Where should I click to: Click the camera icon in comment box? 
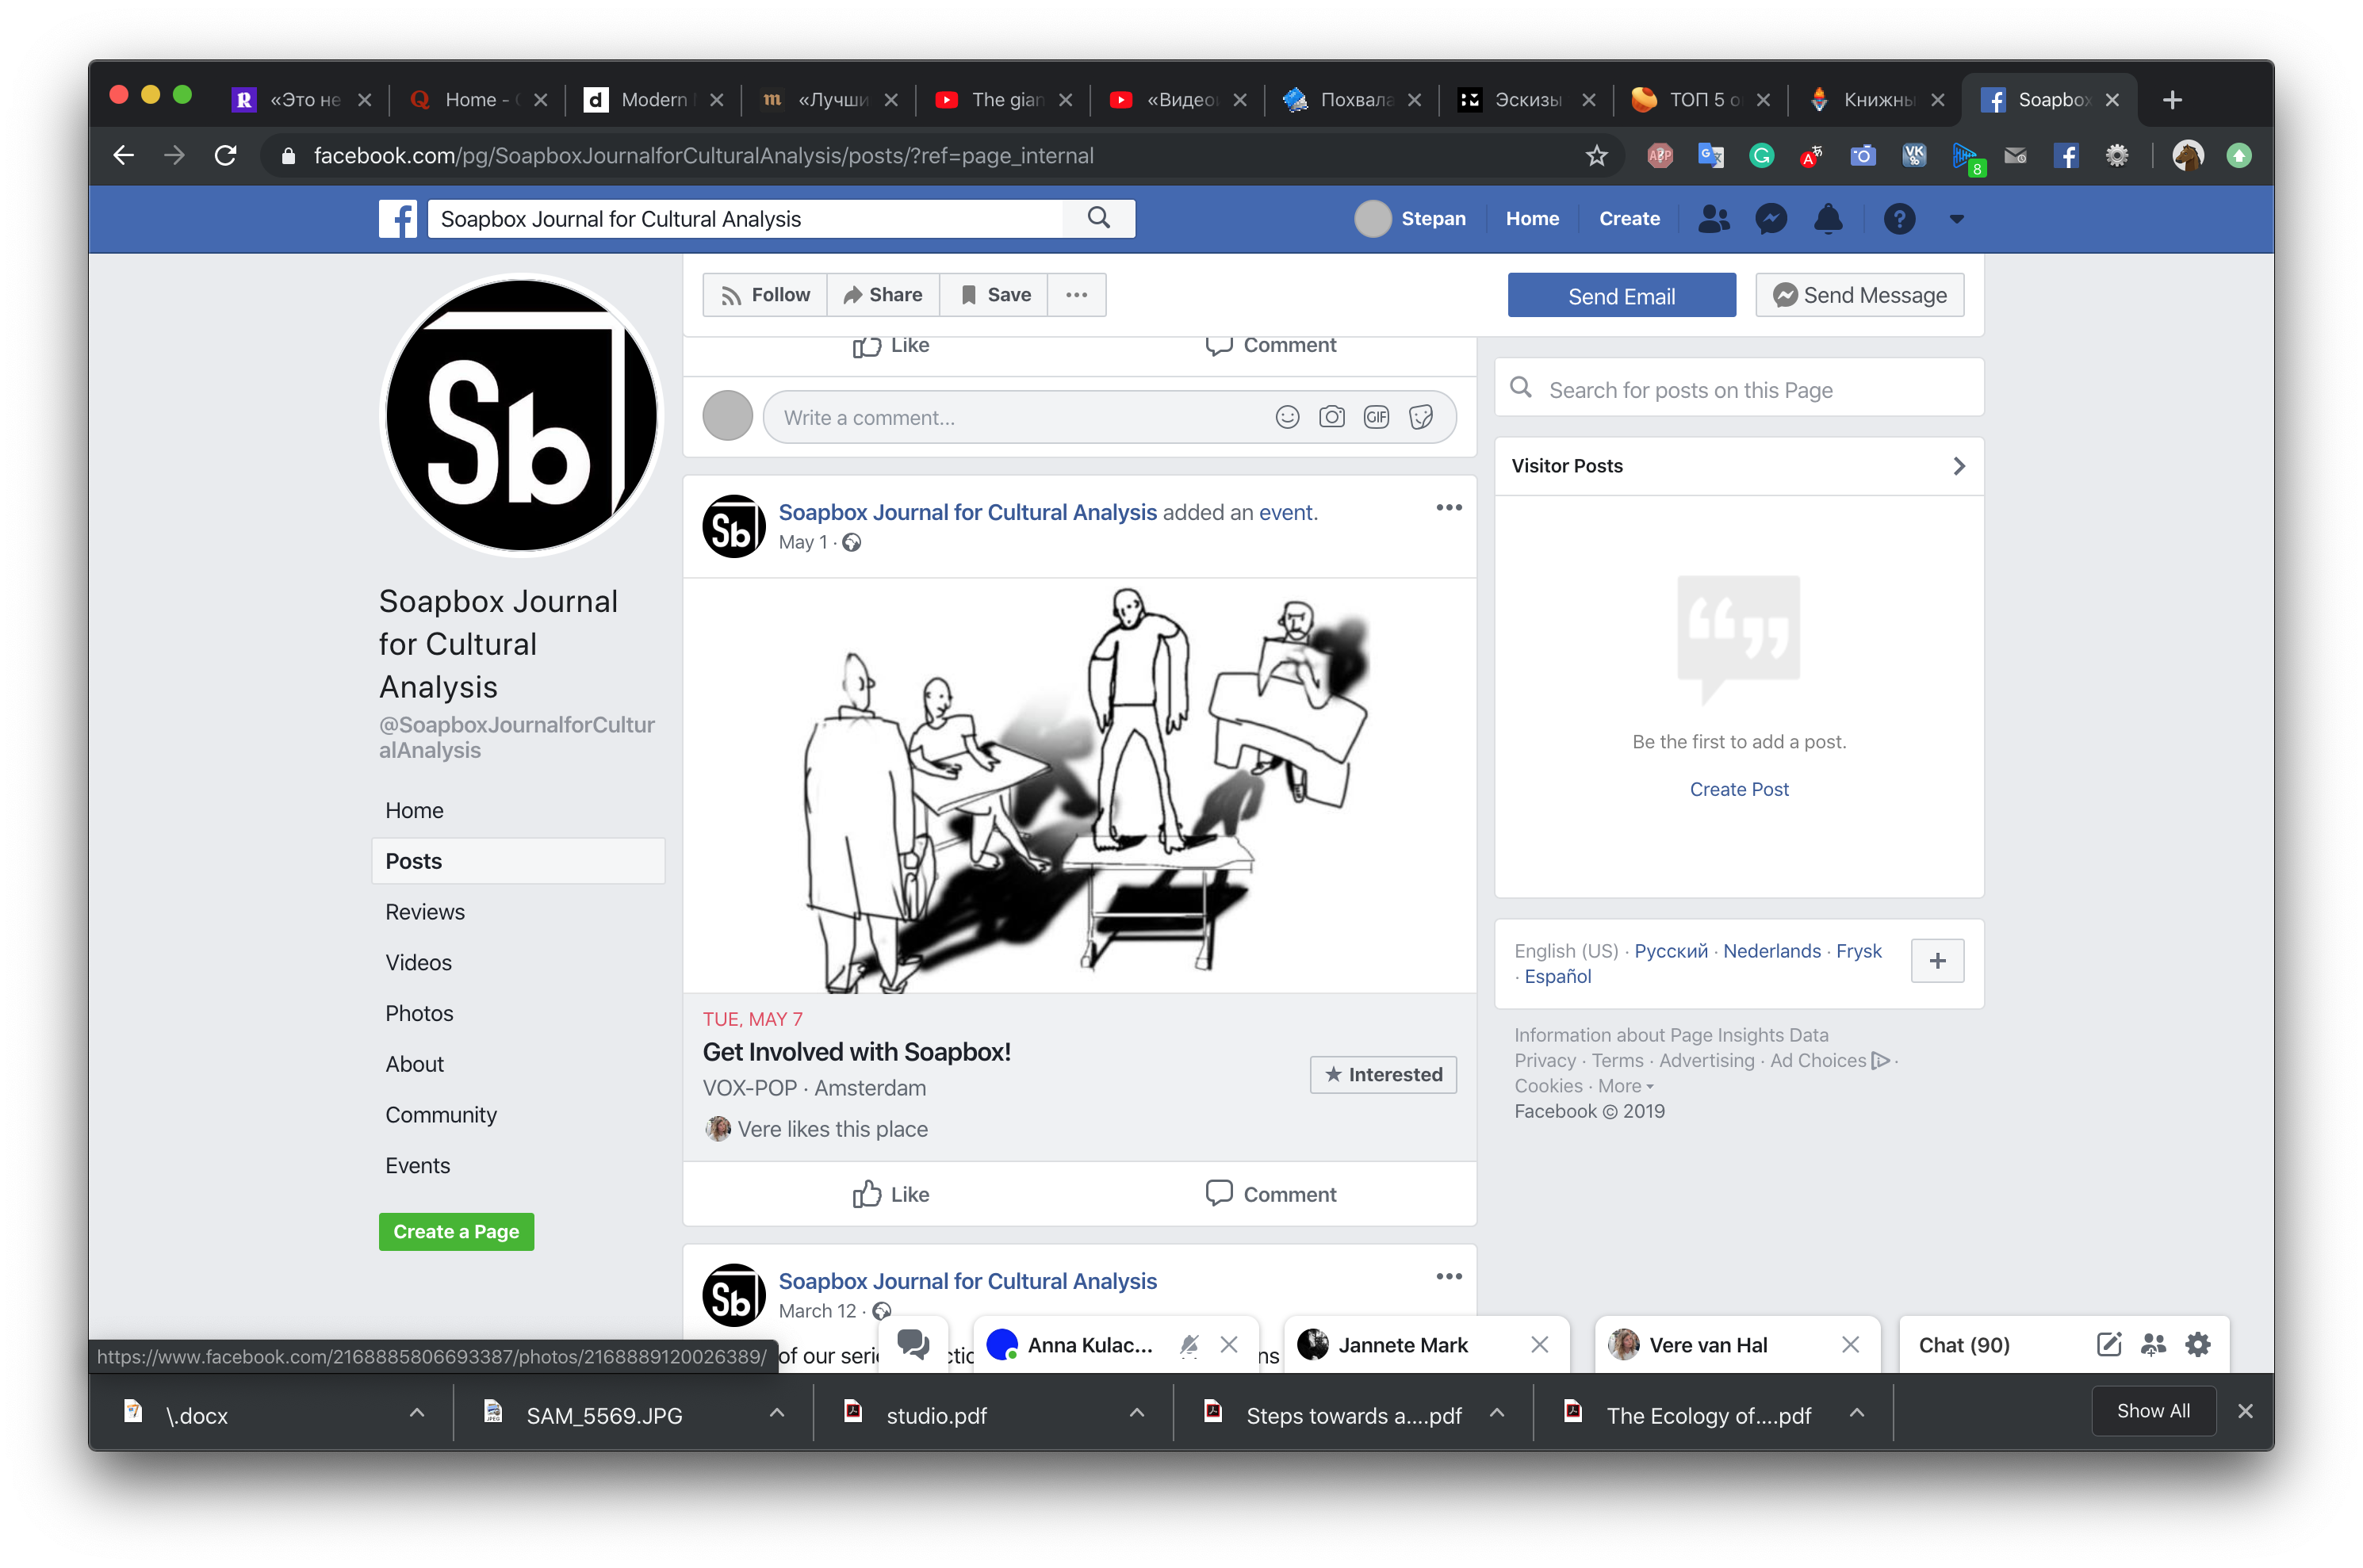coord(1331,417)
